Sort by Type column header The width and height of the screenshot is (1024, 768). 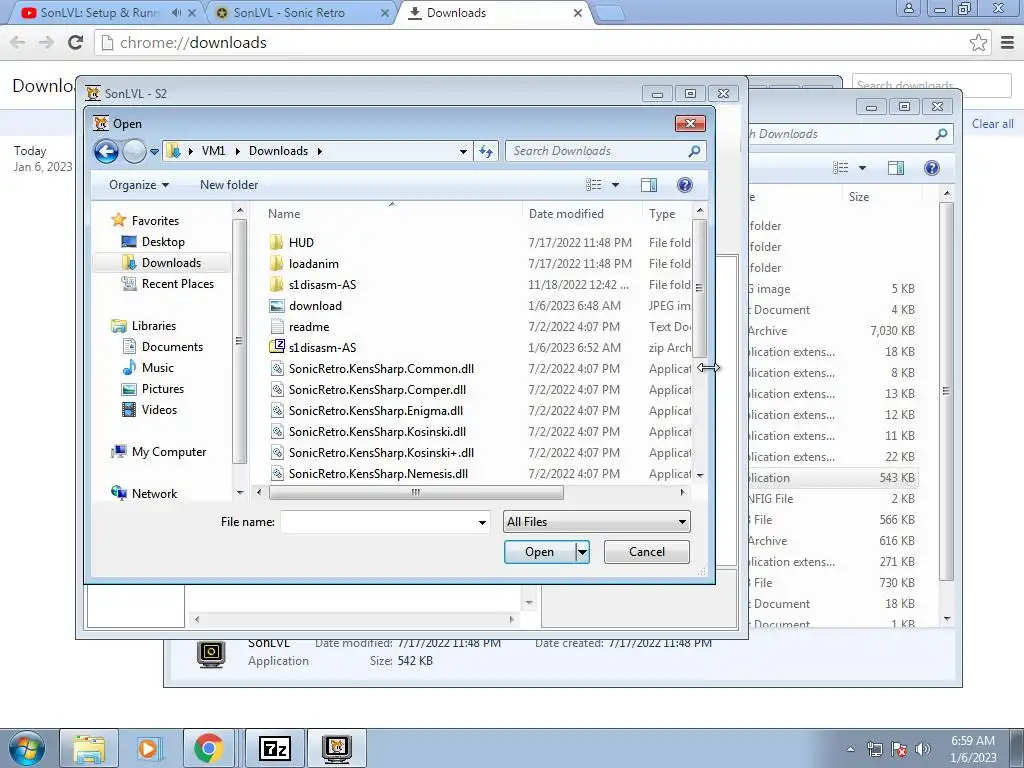pyautogui.click(x=662, y=214)
